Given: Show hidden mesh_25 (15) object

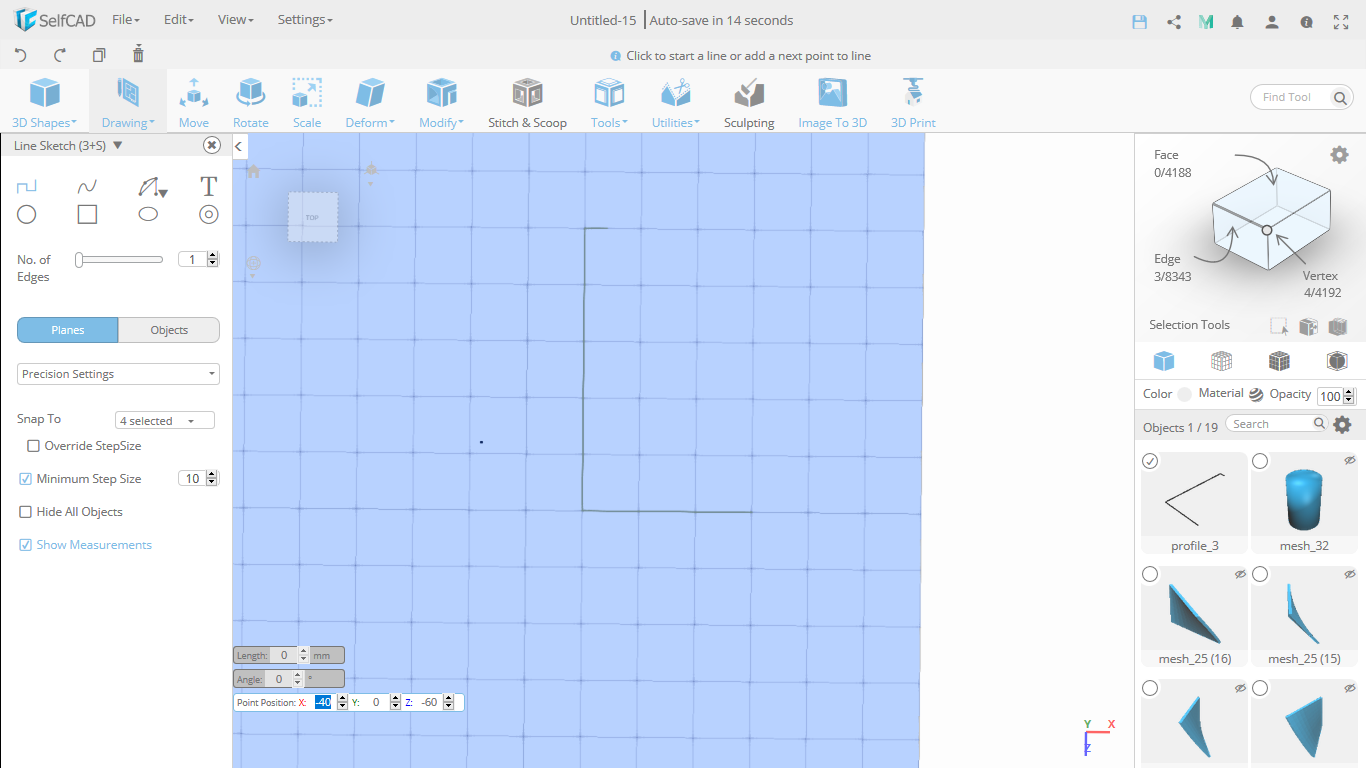Looking at the screenshot, I should [1350, 574].
